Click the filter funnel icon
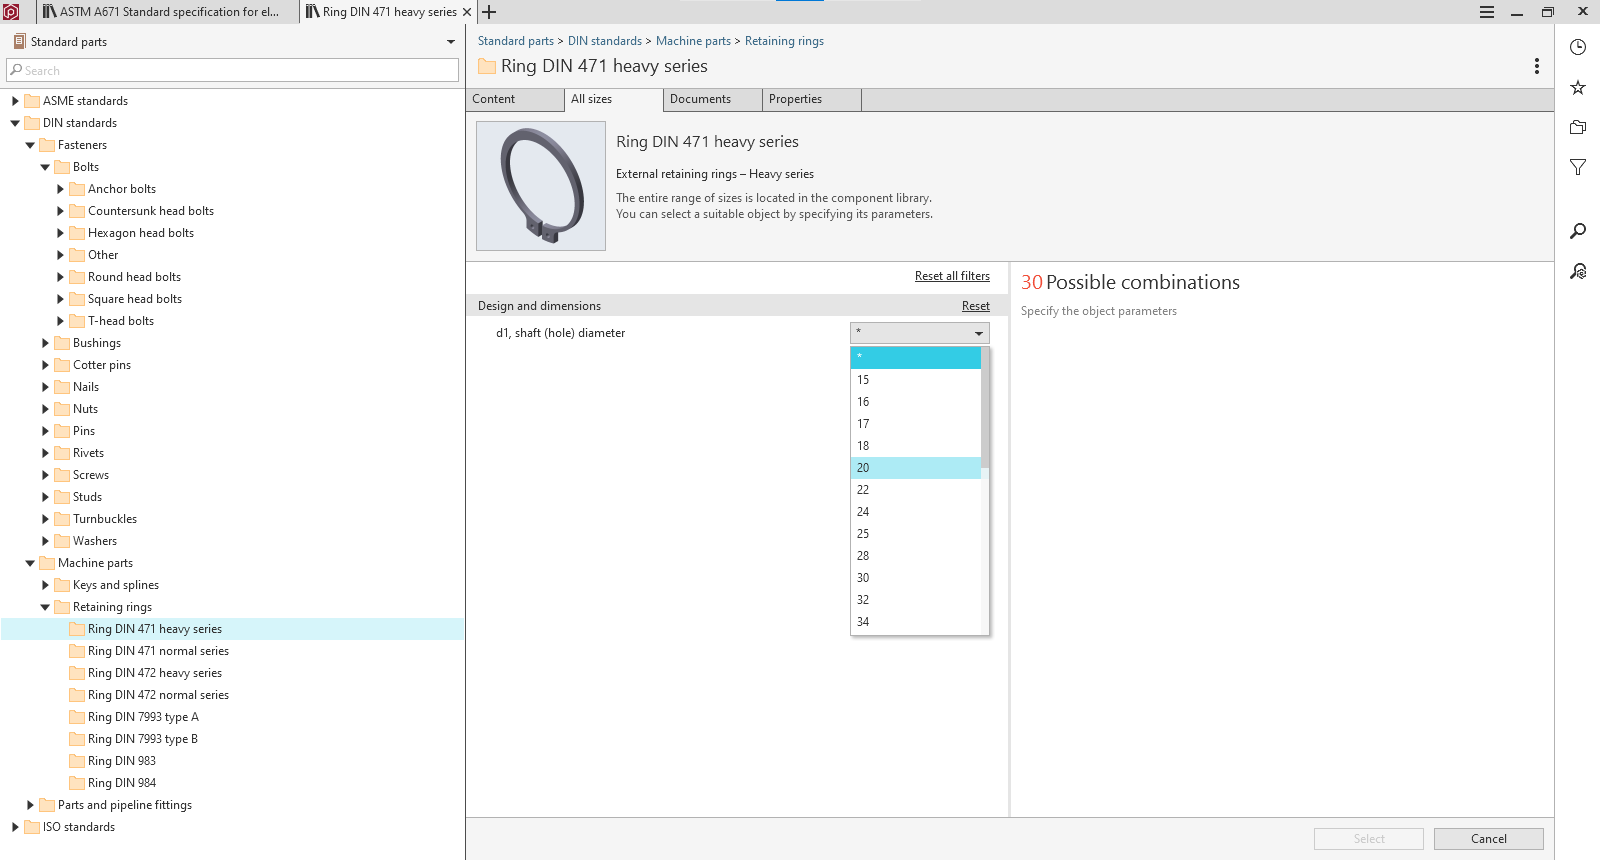The height and width of the screenshot is (860, 1600). coord(1578,167)
